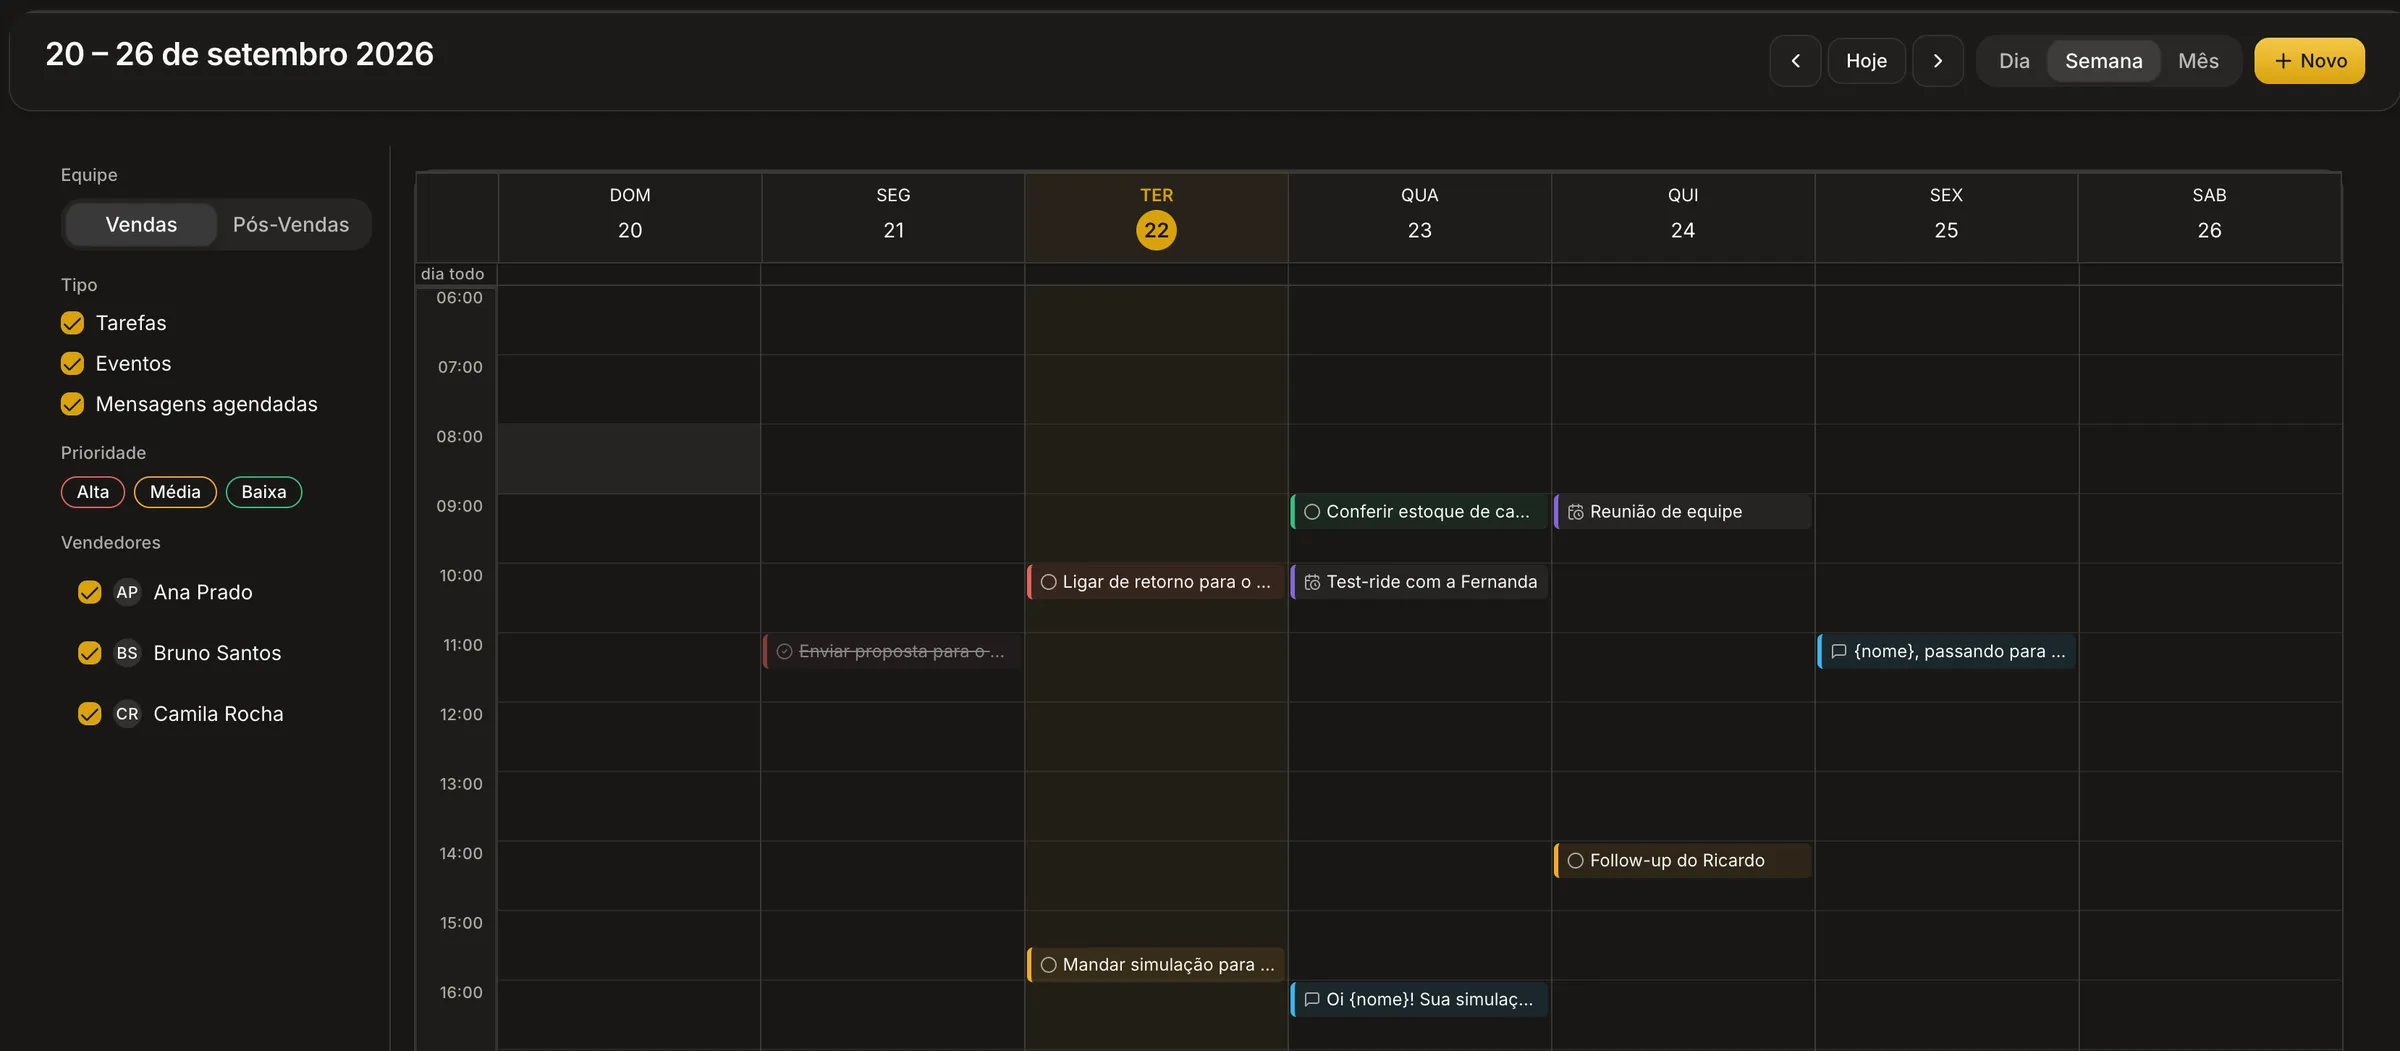Switch to Dia view

2014,61
